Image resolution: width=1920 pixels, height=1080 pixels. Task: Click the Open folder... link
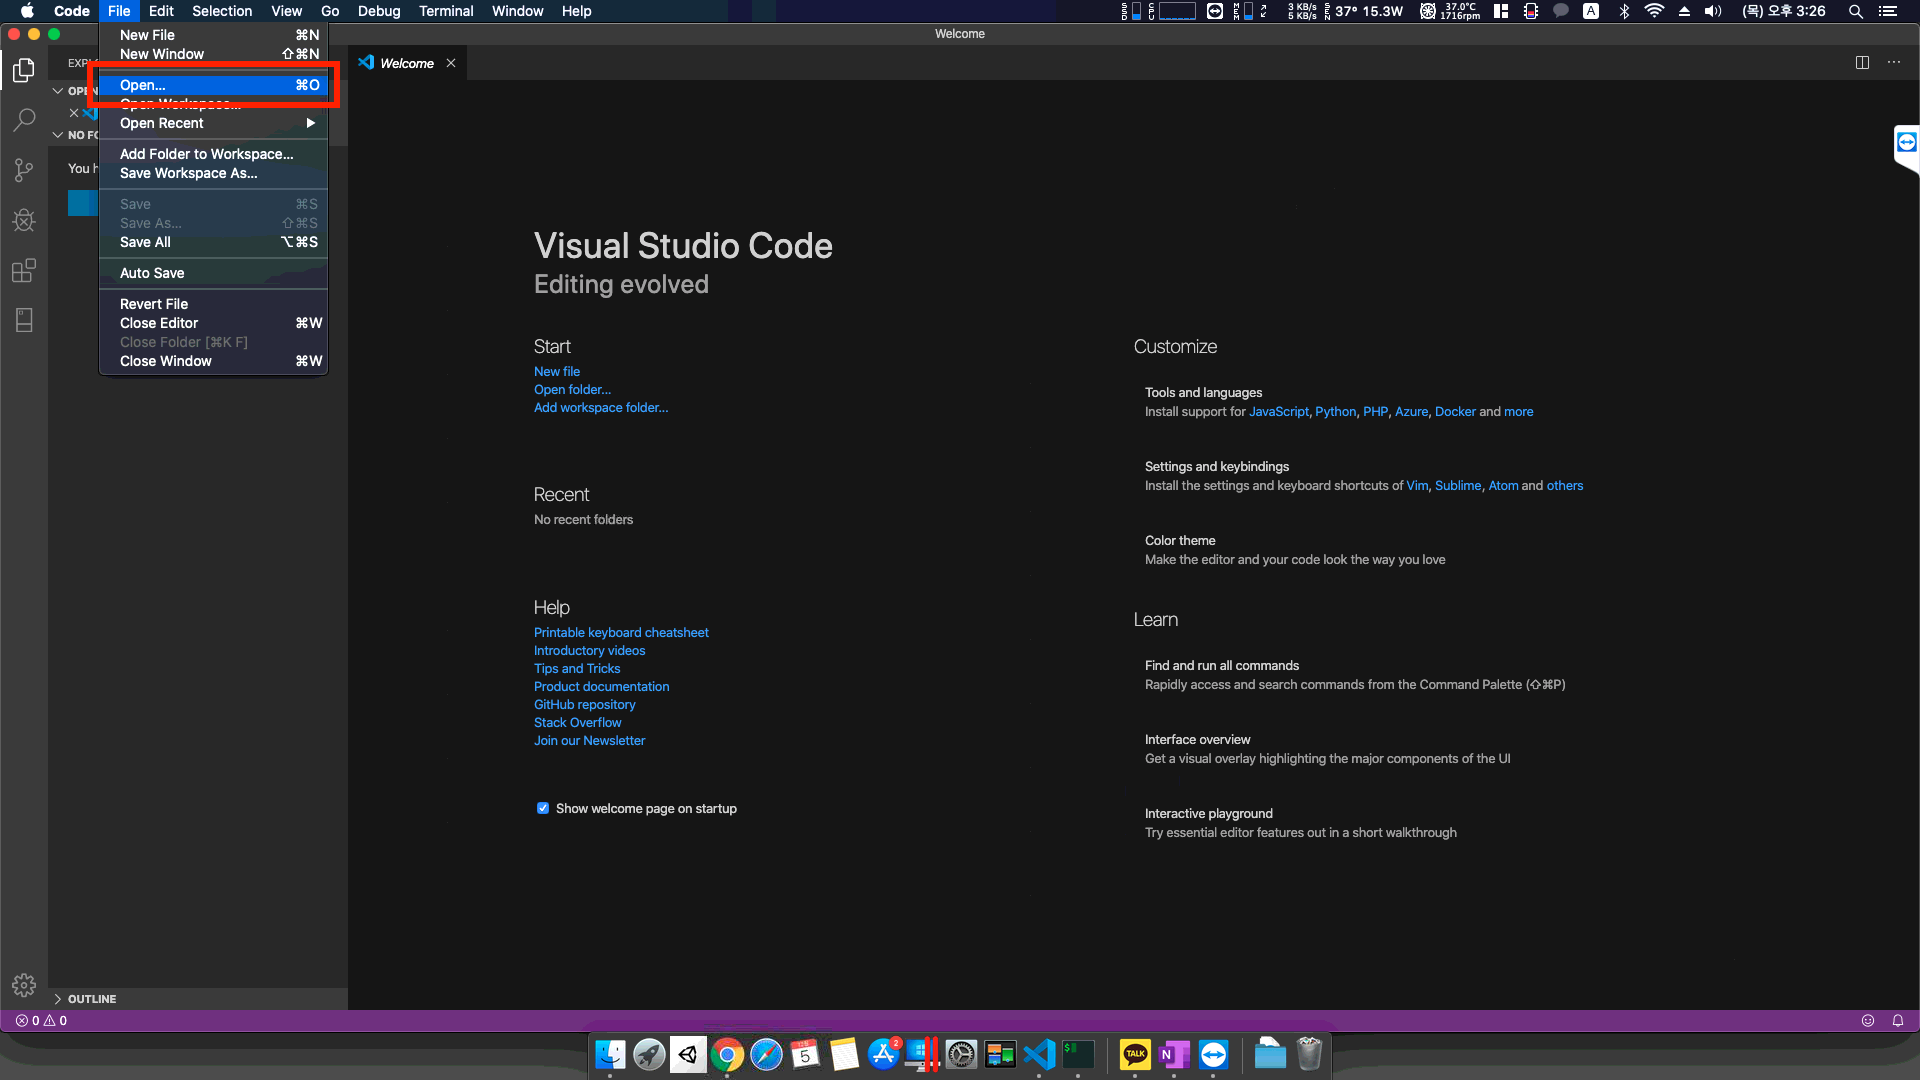[572, 390]
